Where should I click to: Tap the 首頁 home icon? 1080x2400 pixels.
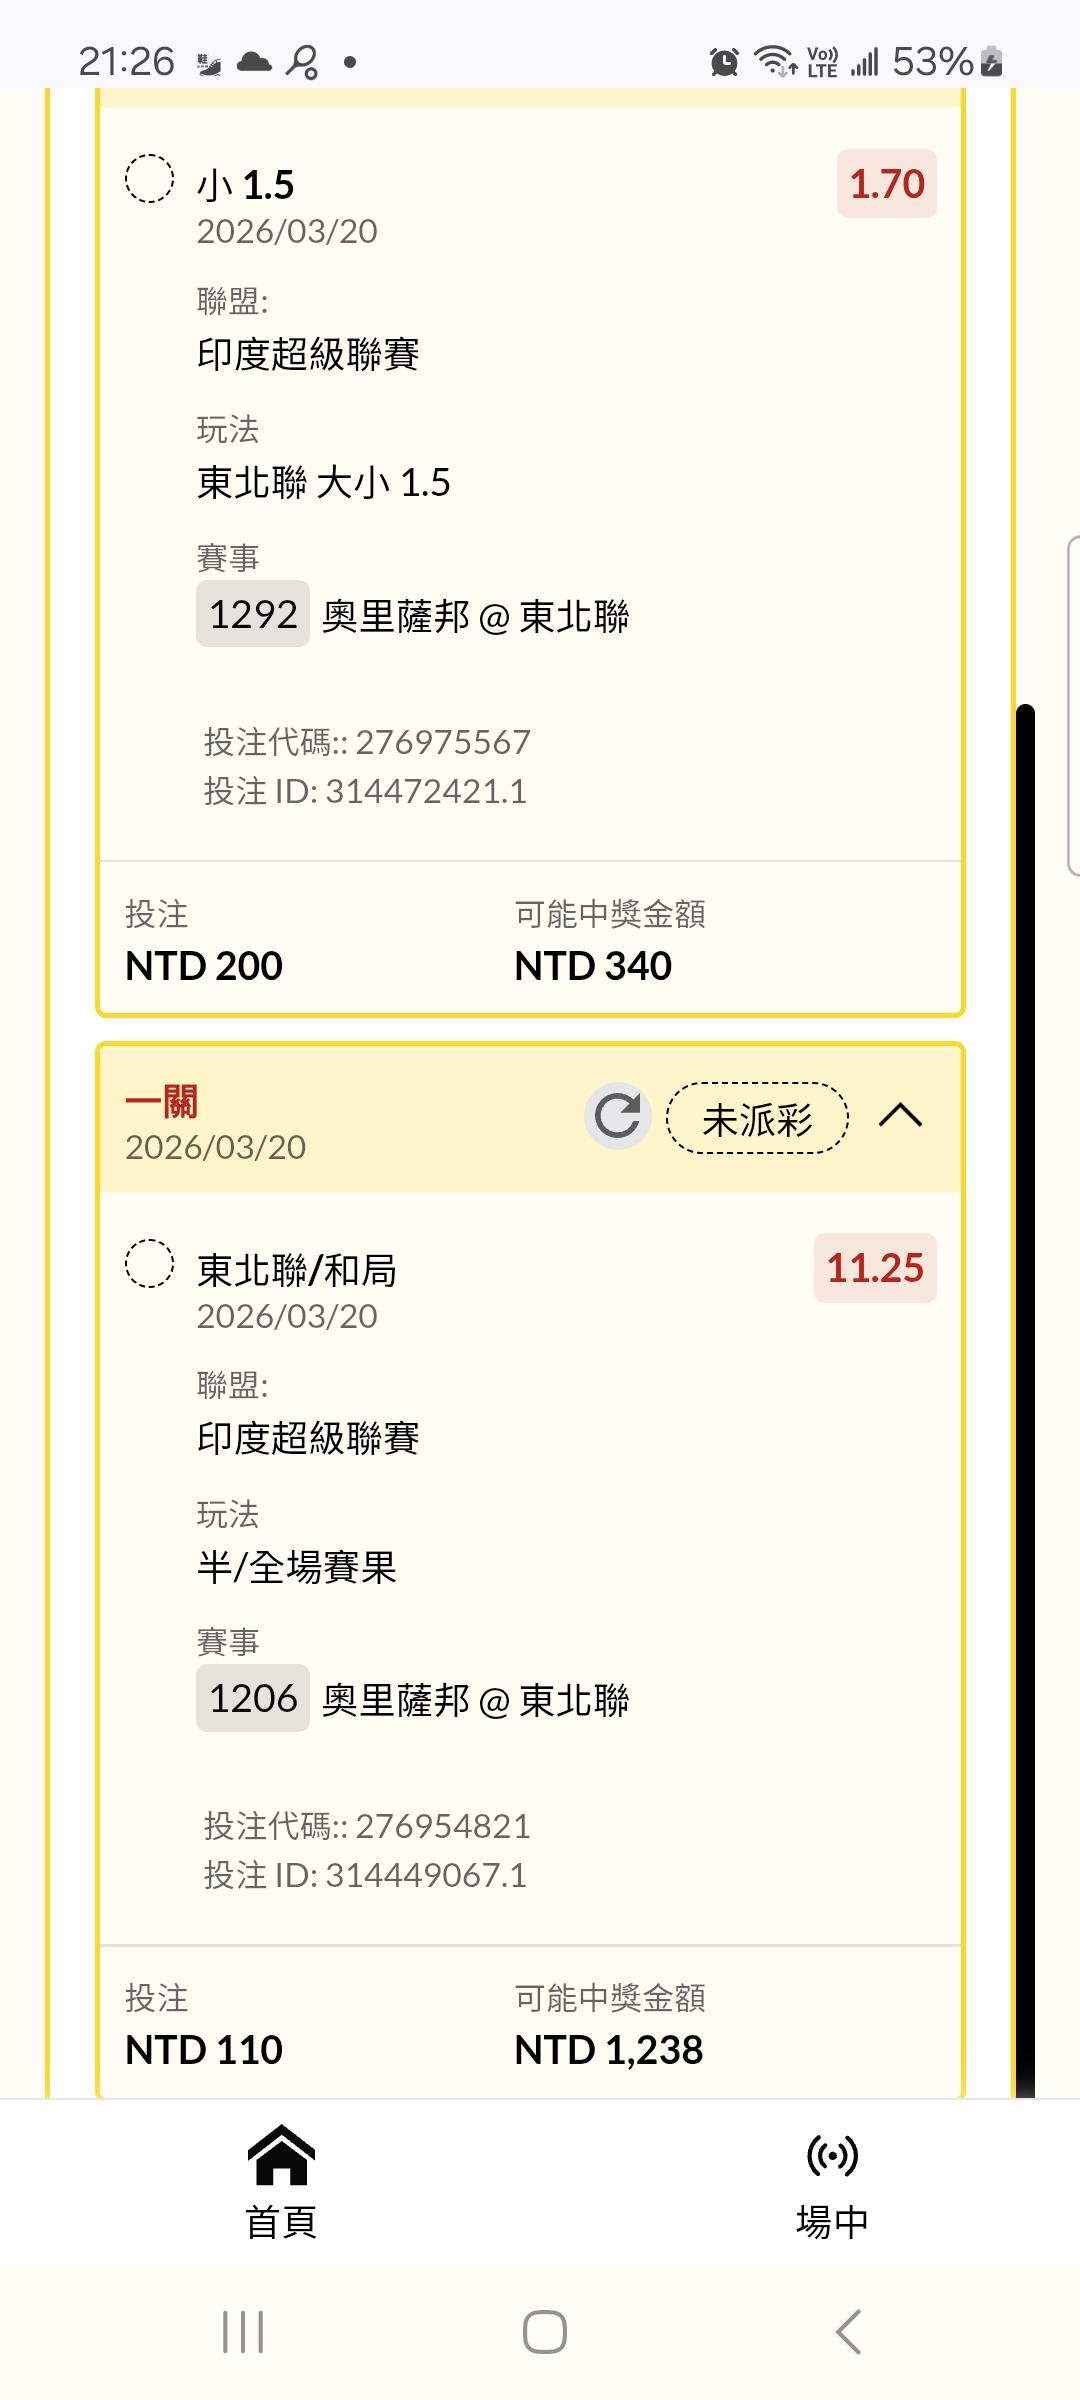281,2155
